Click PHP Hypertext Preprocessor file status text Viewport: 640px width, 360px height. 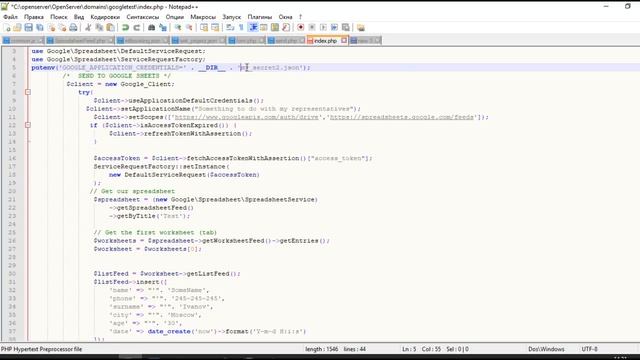click(x=42, y=349)
